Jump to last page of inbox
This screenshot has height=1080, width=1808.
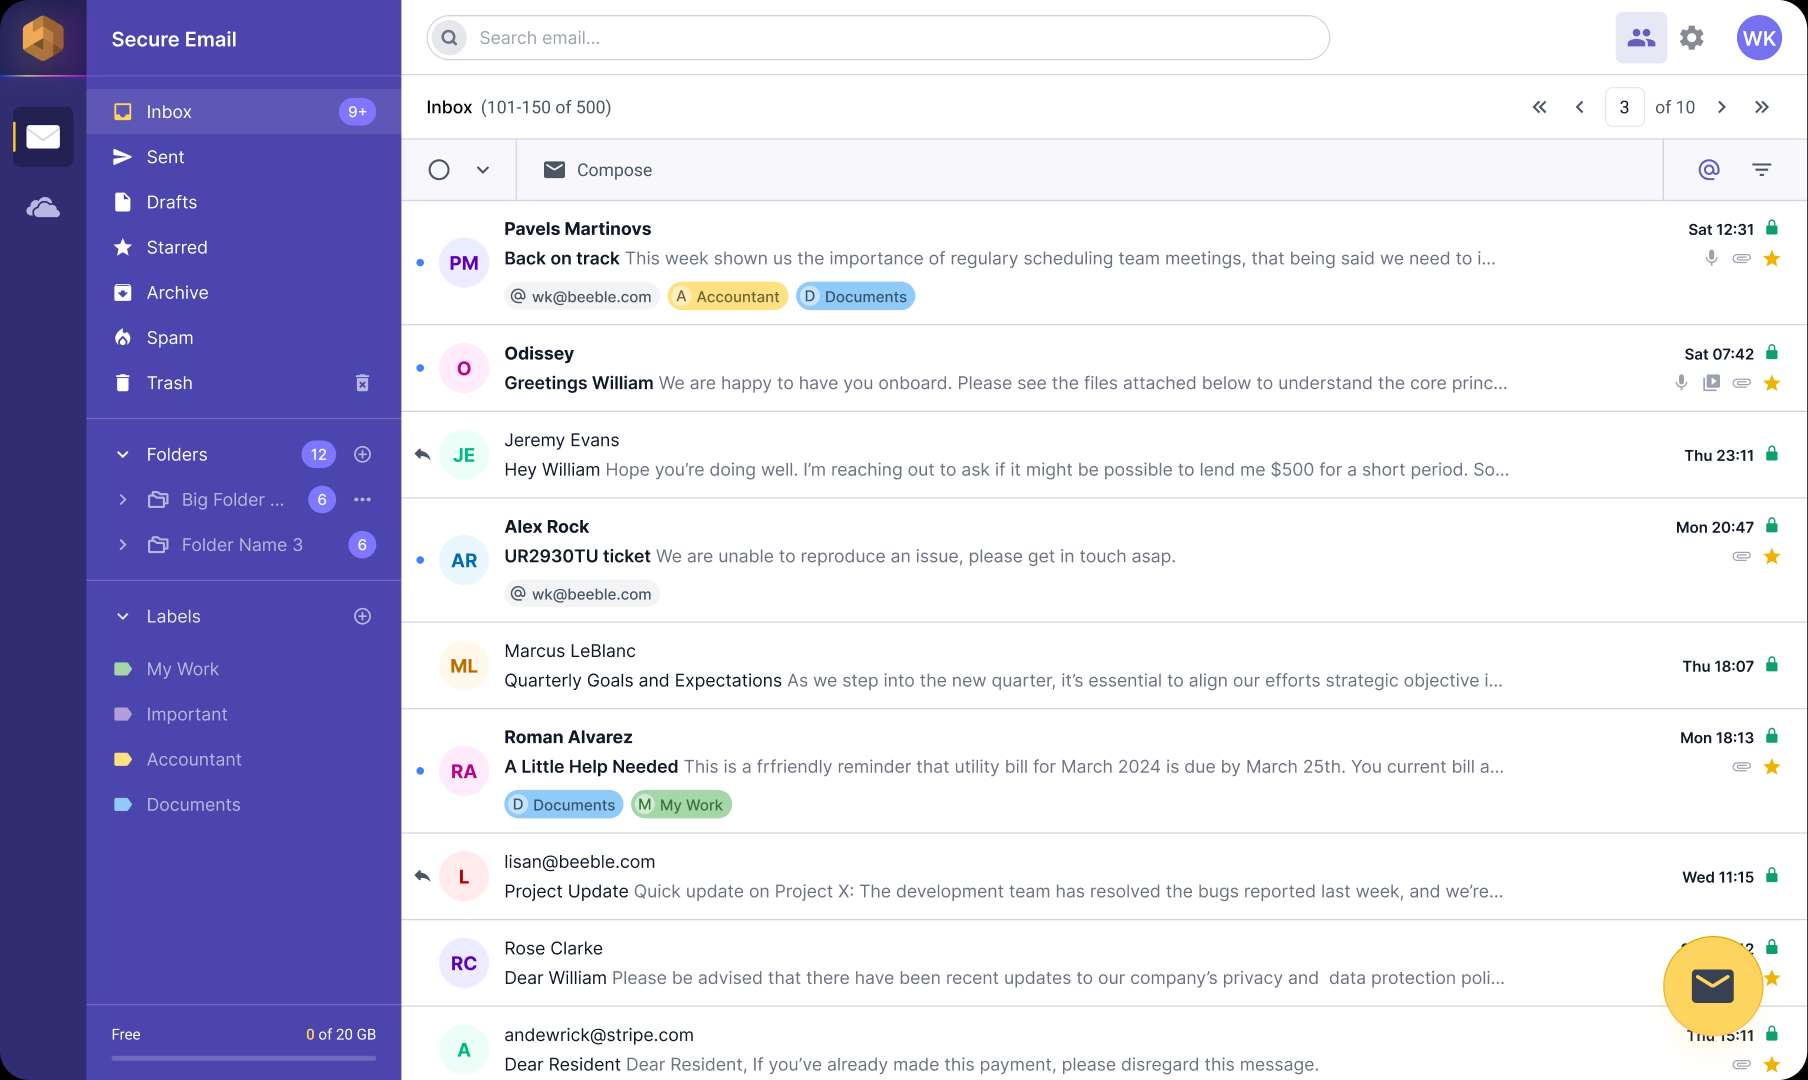(x=1762, y=107)
